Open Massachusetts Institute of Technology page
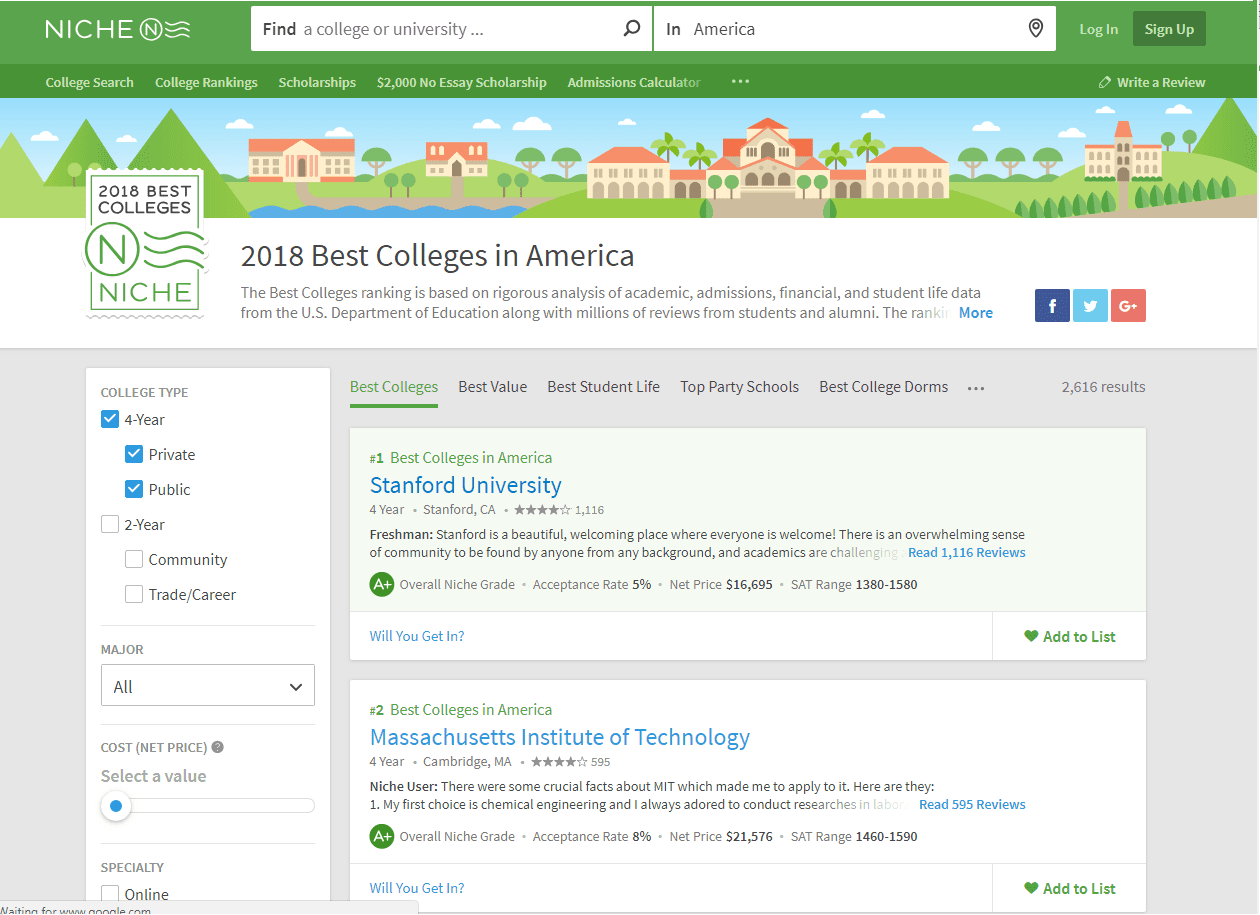1260x915 pixels. coord(560,737)
